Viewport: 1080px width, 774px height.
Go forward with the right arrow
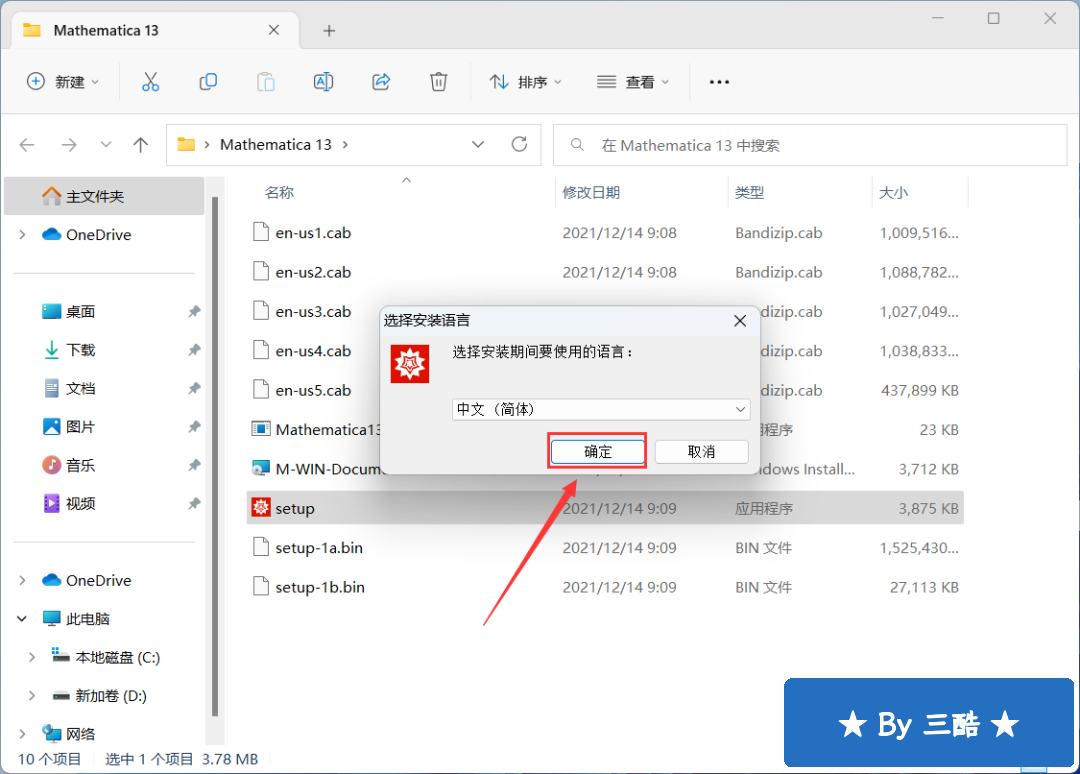69,145
